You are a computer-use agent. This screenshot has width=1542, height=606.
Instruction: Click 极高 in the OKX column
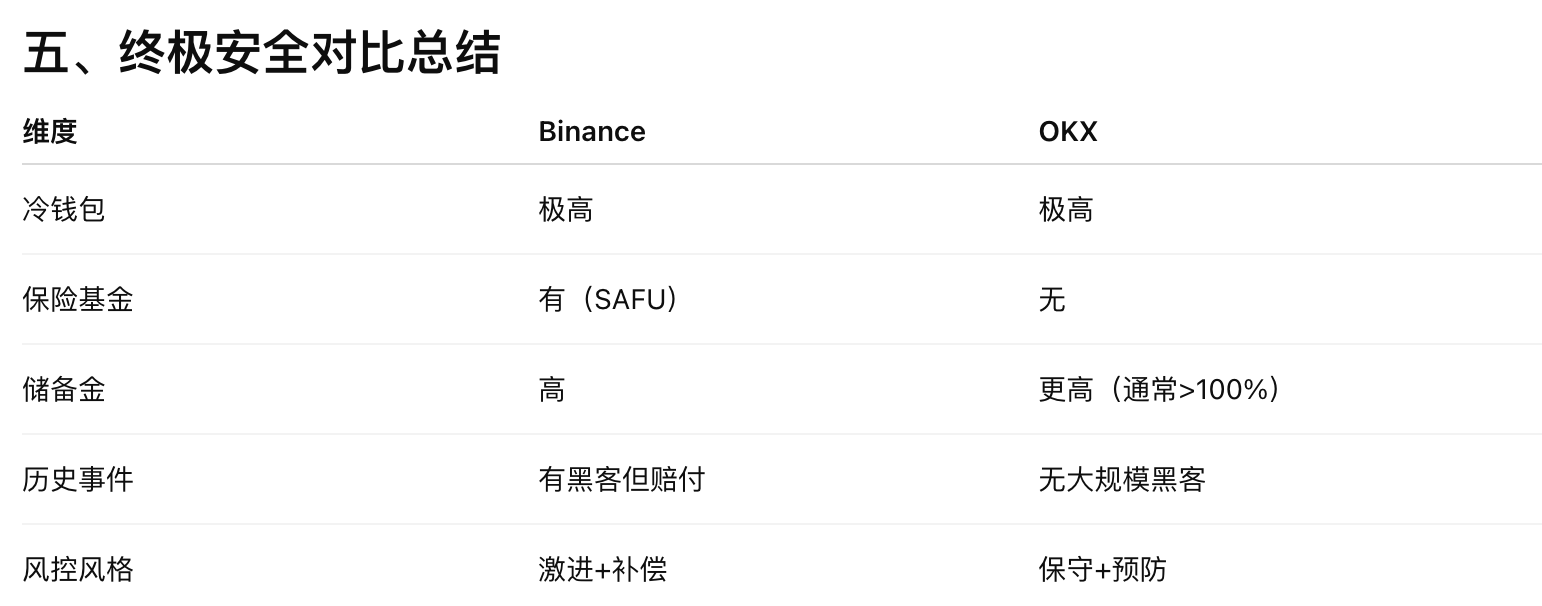[1065, 209]
